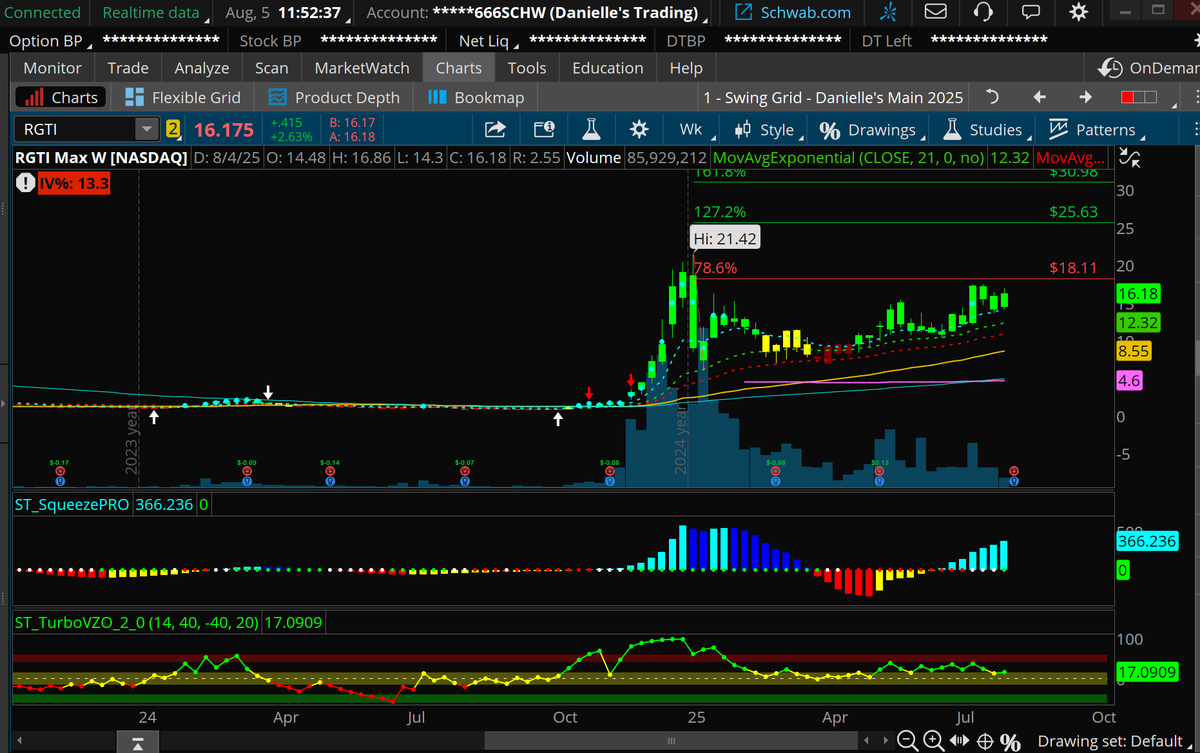The width and height of the screenshot is (1200, 753).
Task: Open the Education tab
Action: pos(608,68)
